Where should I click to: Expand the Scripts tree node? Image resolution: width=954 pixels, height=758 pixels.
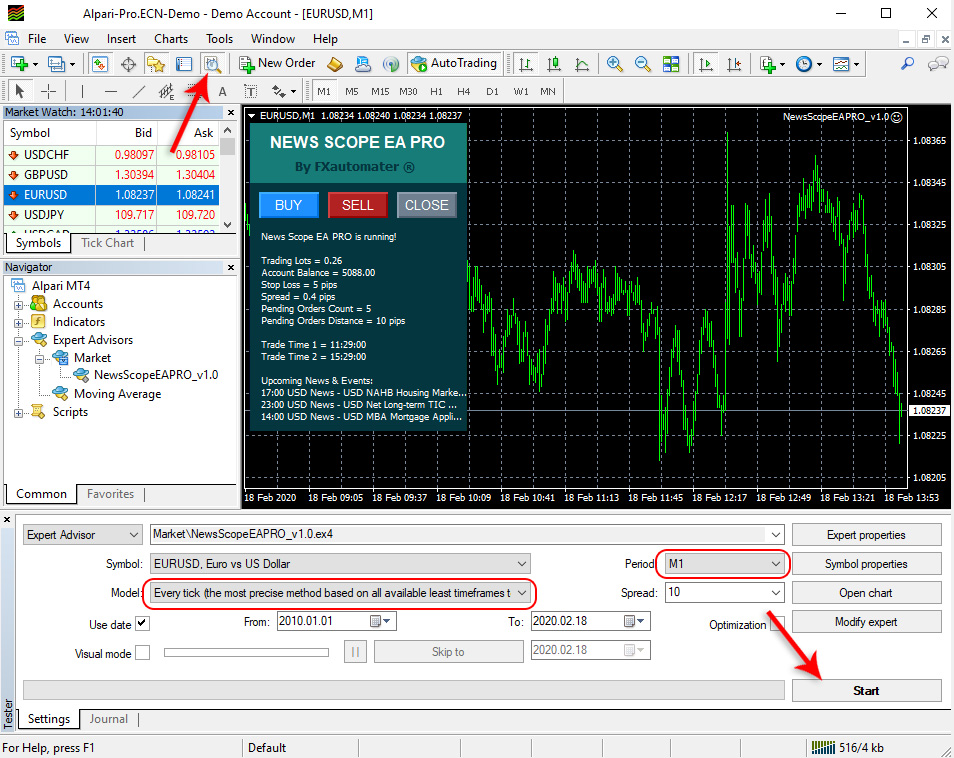(x=18, y=413)
